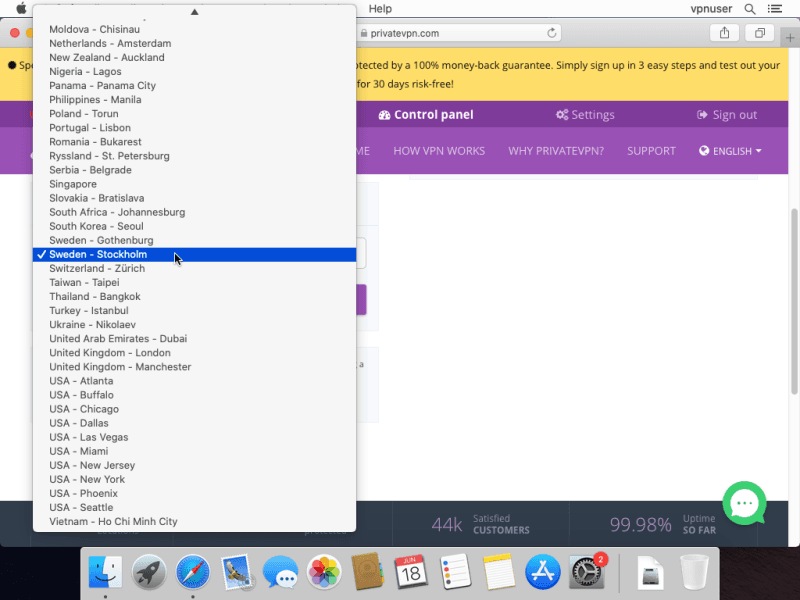Click the Safari show tabs icon
Viewport: 800px width, 600px height.
coord(760,33)
